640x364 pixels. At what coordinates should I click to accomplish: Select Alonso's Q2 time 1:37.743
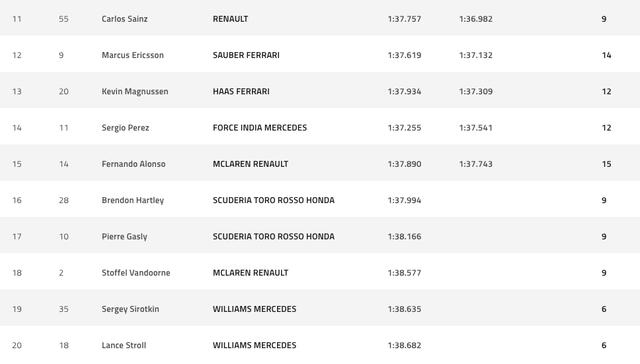click(476, 164)
